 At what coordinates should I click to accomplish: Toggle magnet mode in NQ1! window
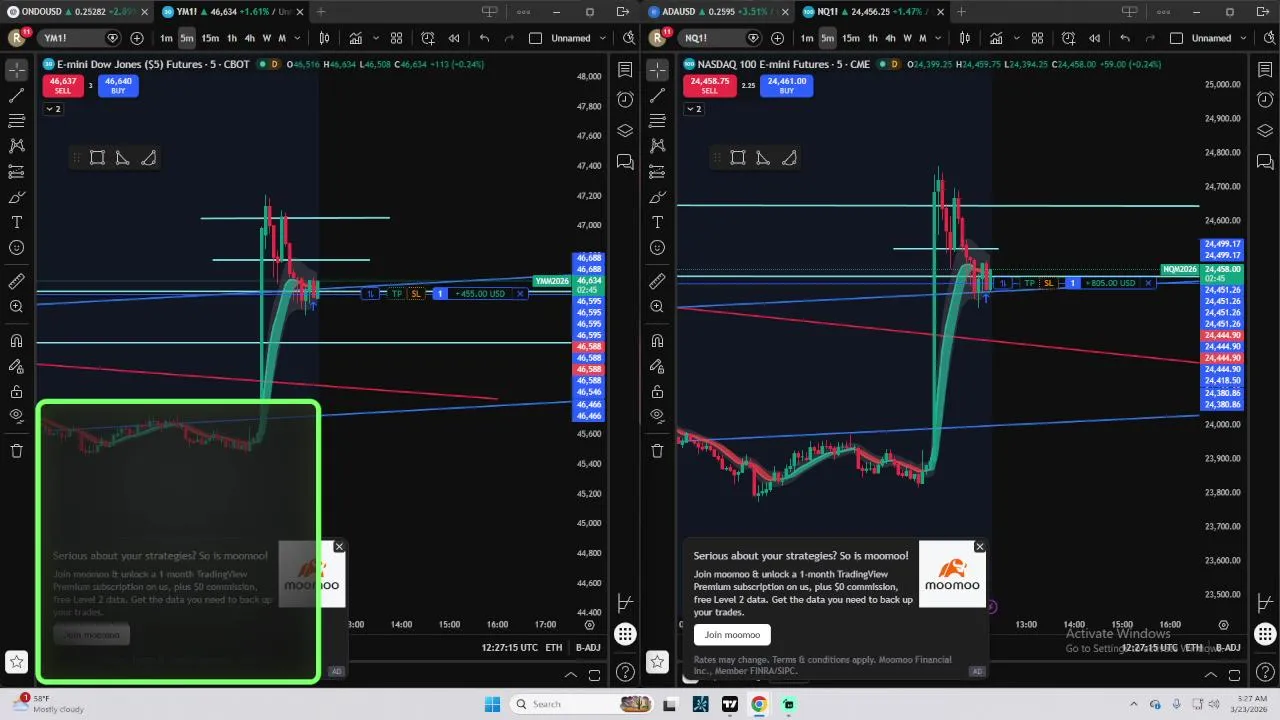tap(657, 341)
